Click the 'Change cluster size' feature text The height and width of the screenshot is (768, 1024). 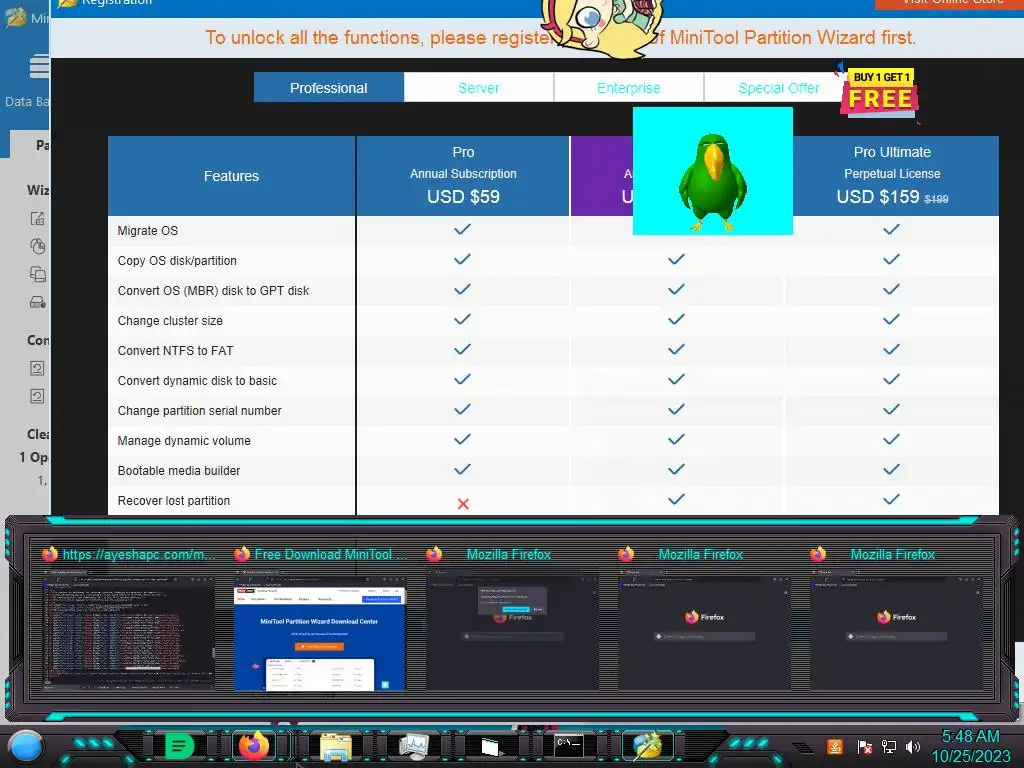point(170,321)
